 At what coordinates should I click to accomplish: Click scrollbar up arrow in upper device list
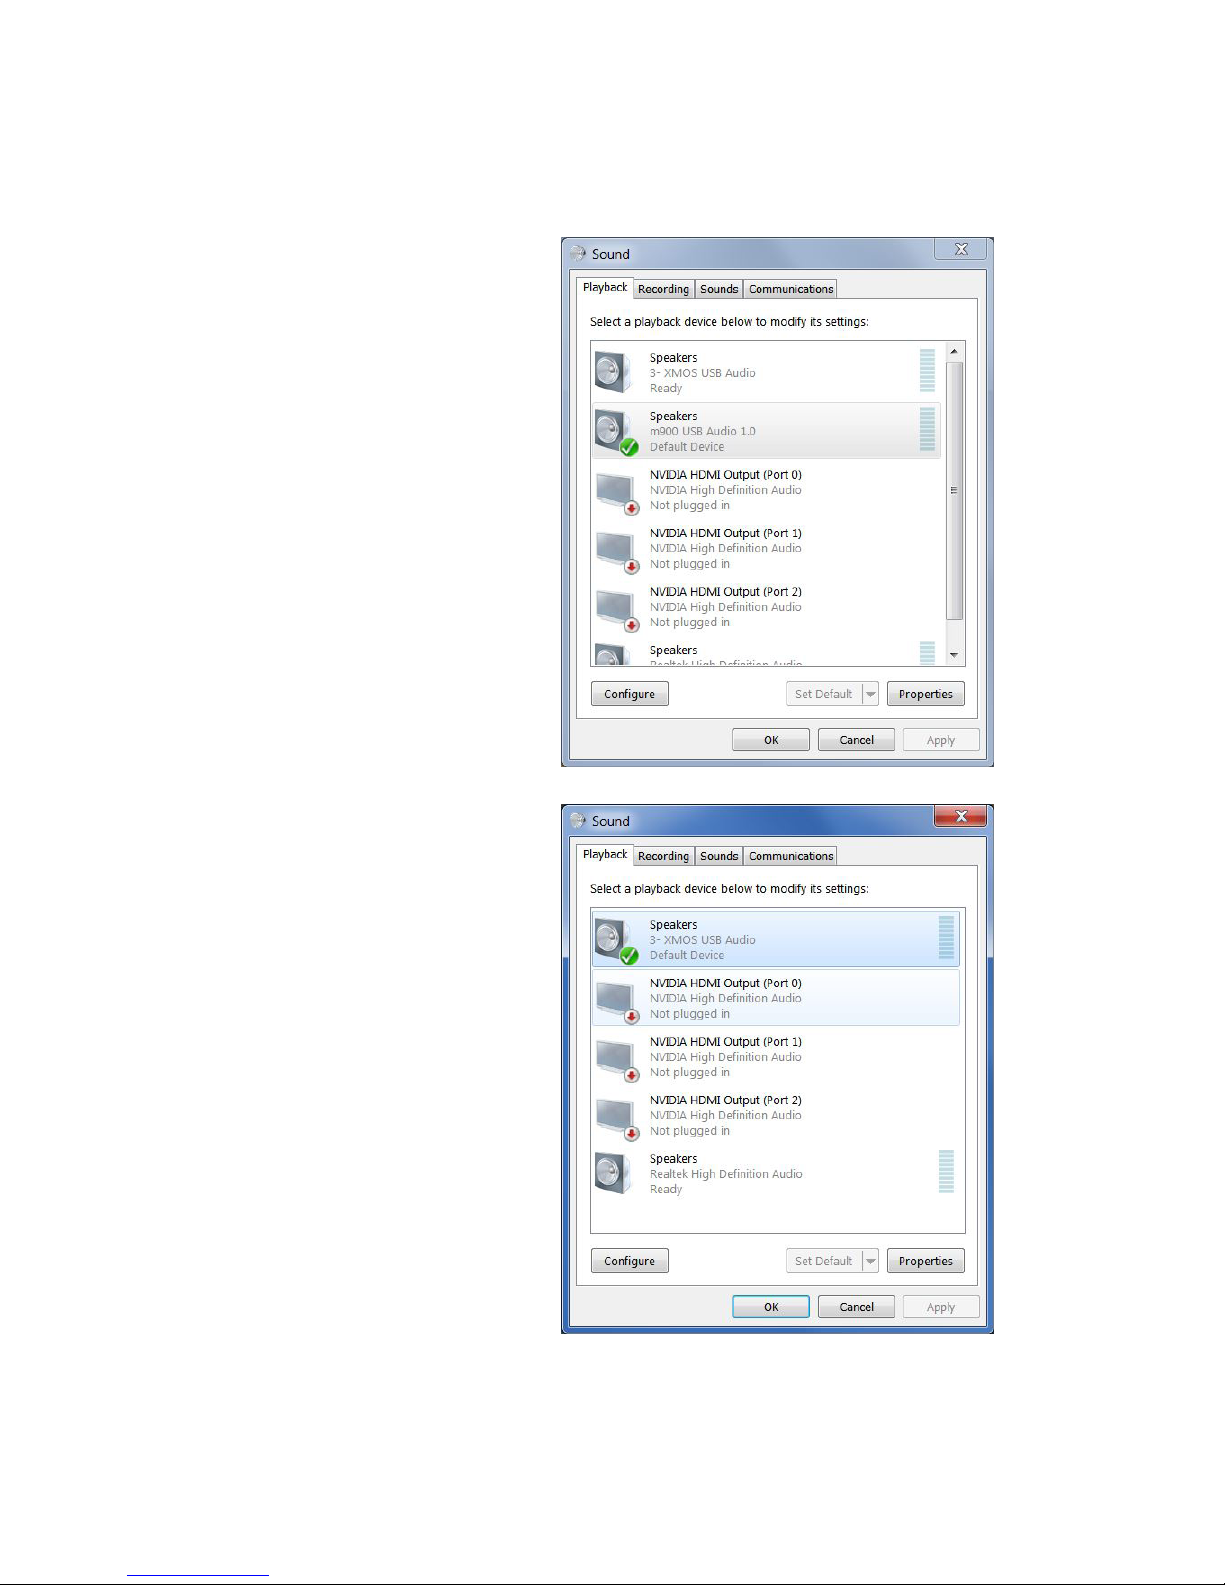954,352
